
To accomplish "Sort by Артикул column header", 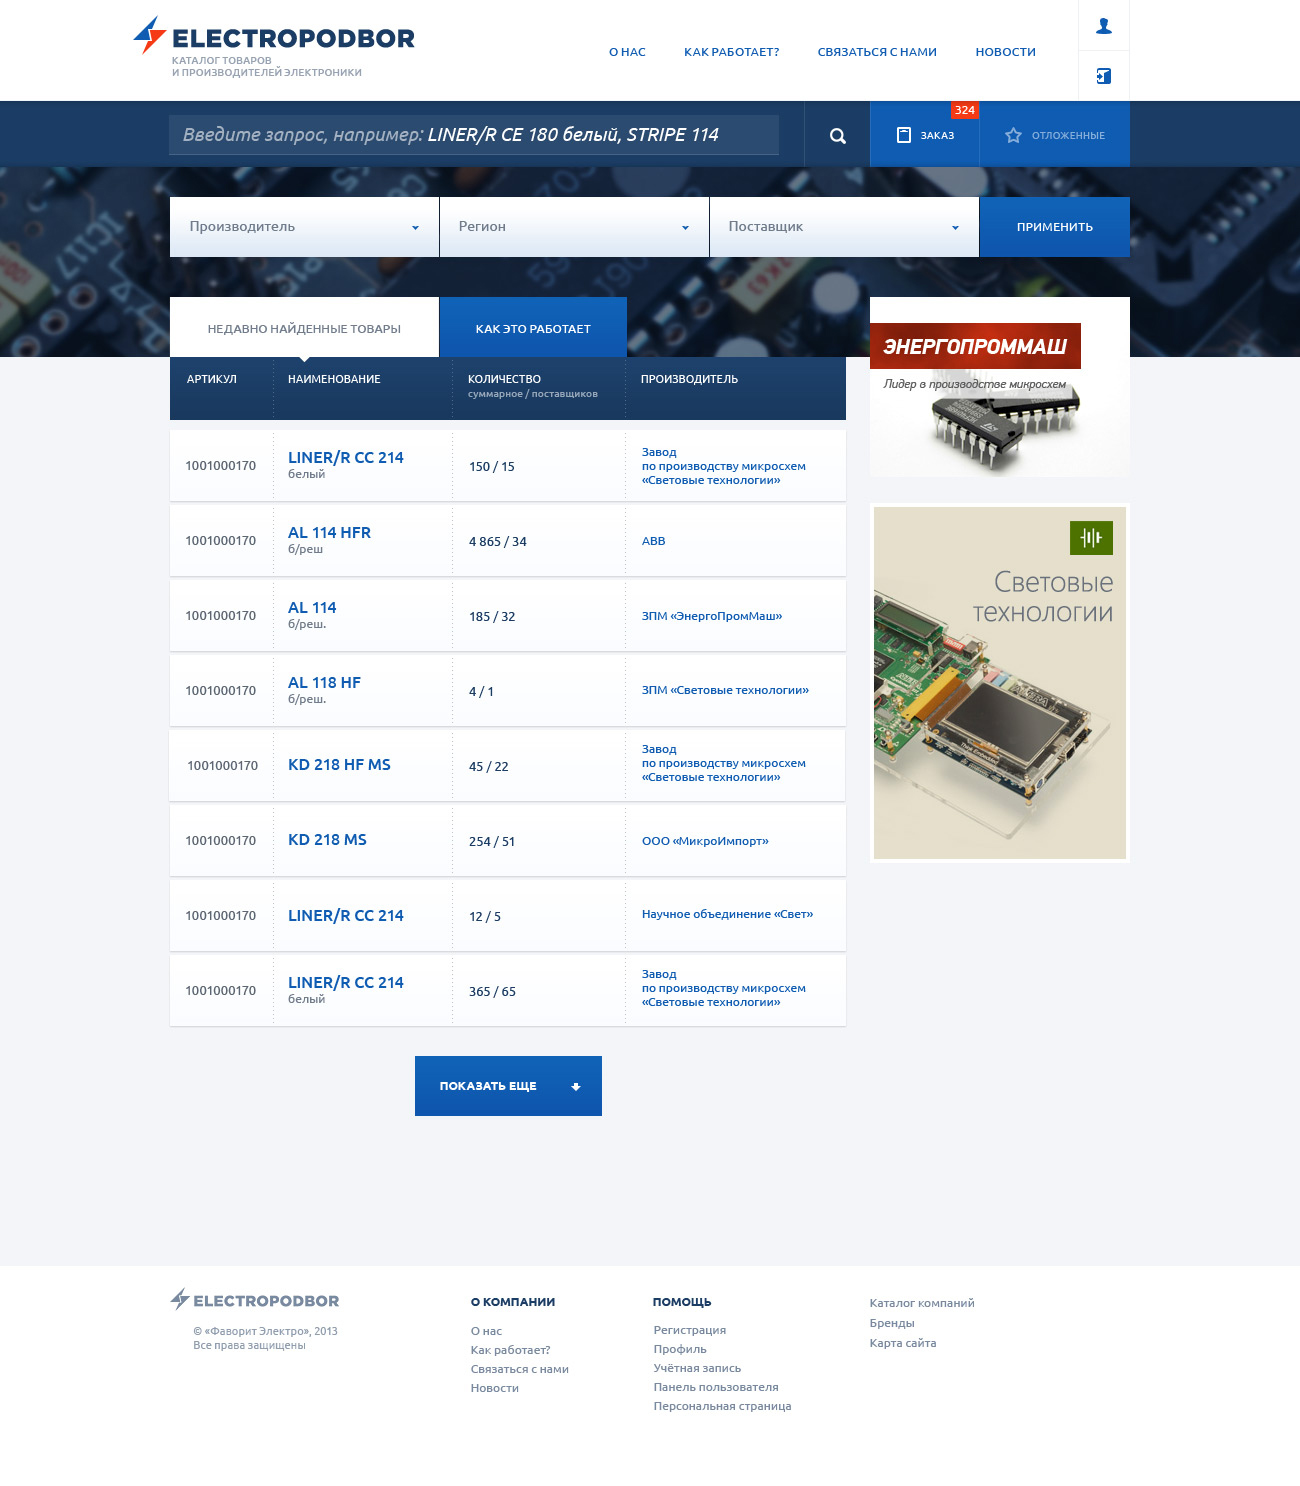I will [211, 379].
